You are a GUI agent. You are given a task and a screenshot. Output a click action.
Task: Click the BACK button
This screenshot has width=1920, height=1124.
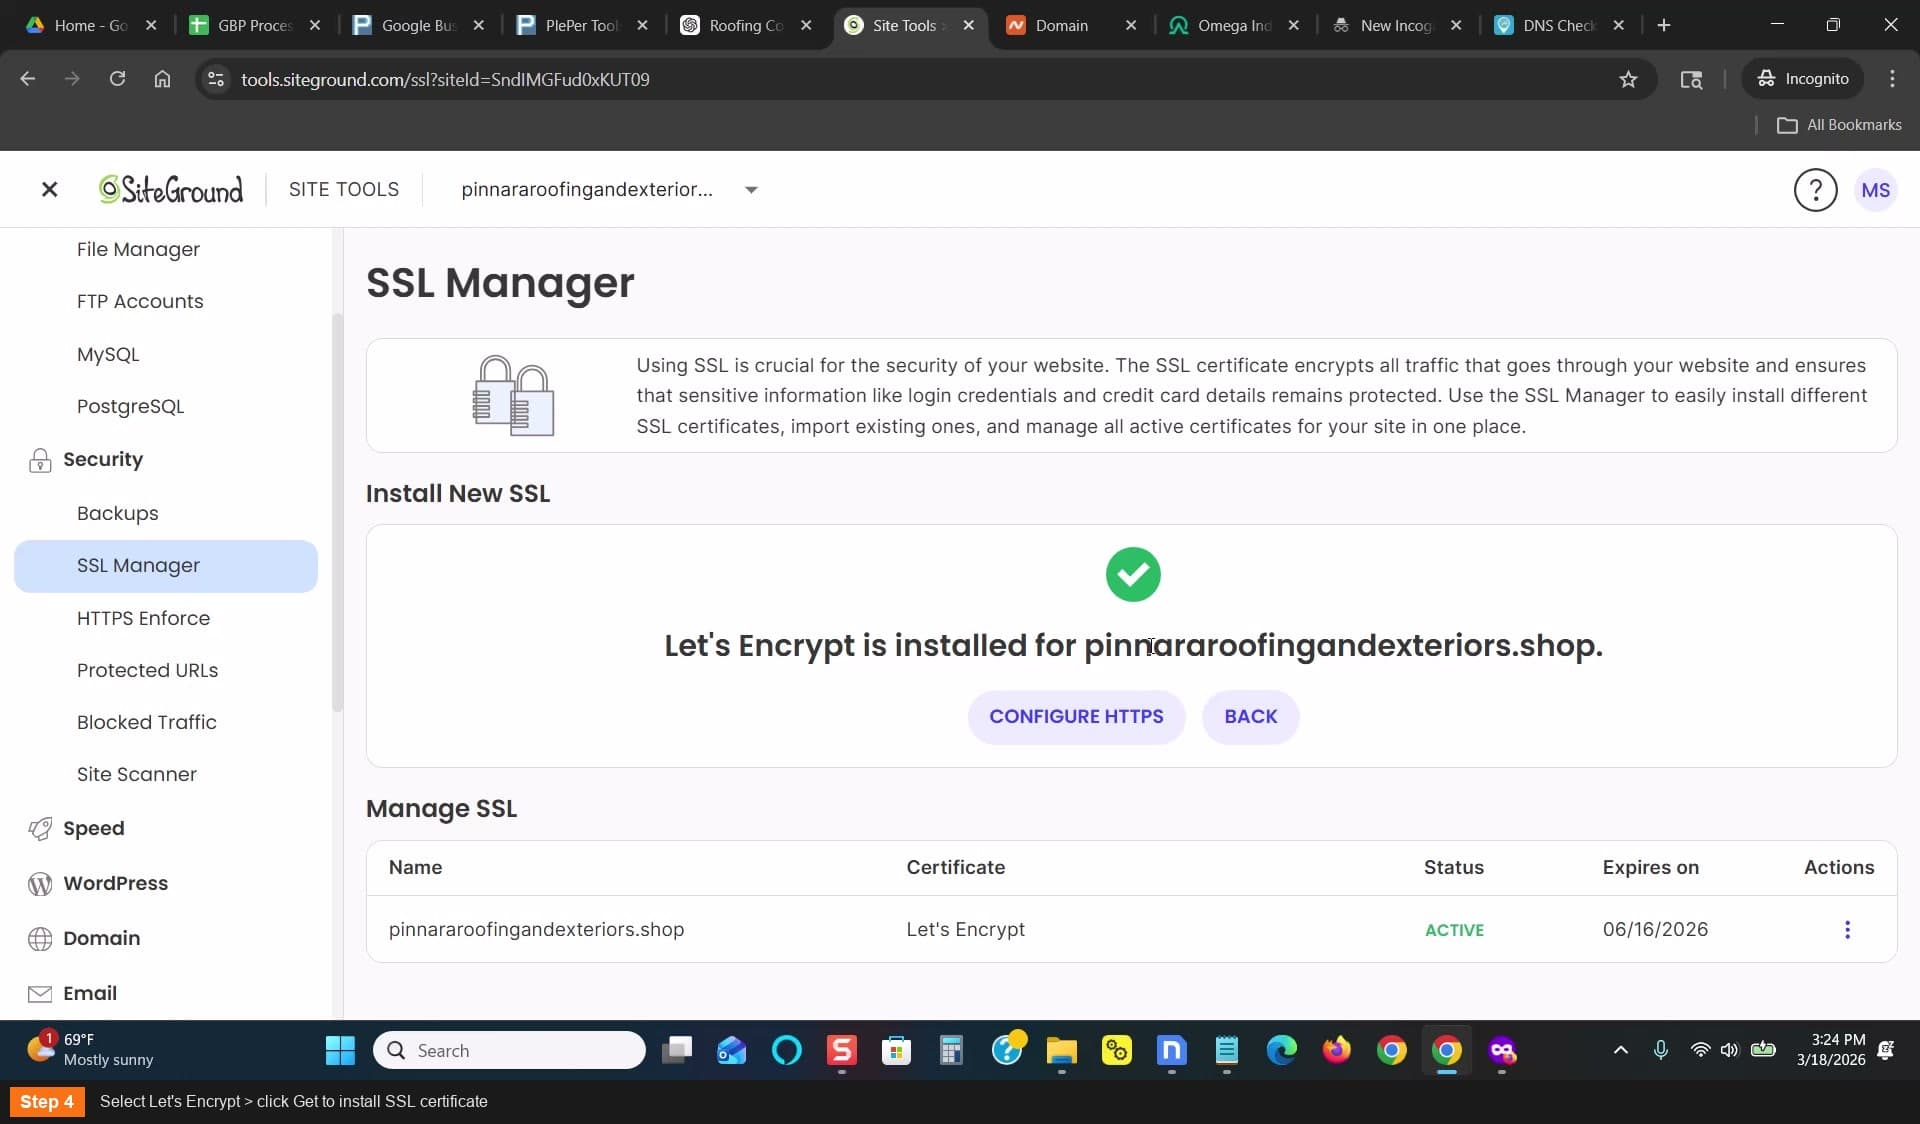pos(1250,716)
